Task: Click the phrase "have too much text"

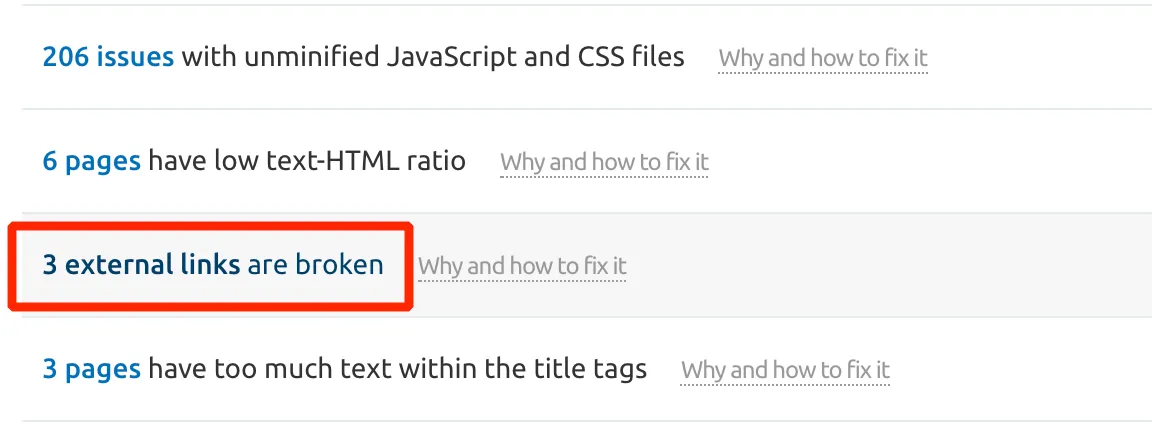Action: (x=270, y=369)
